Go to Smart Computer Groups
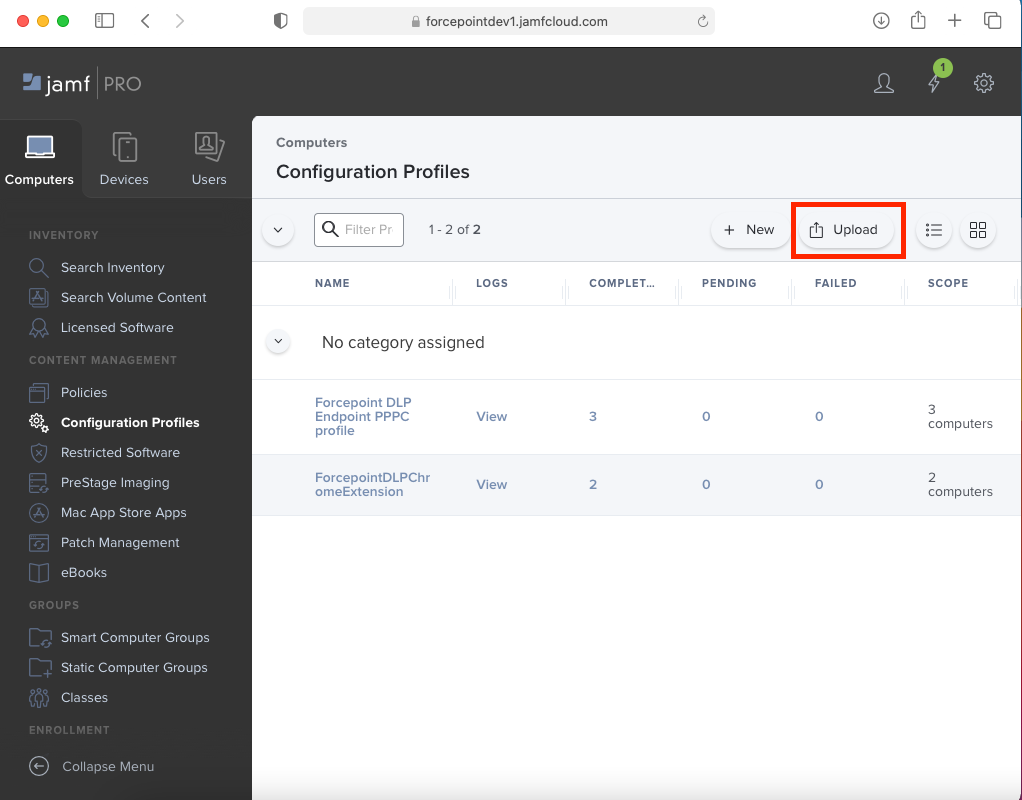This screenshot has height=800, width=1022. pyautogui.click(x=135, y=637)
